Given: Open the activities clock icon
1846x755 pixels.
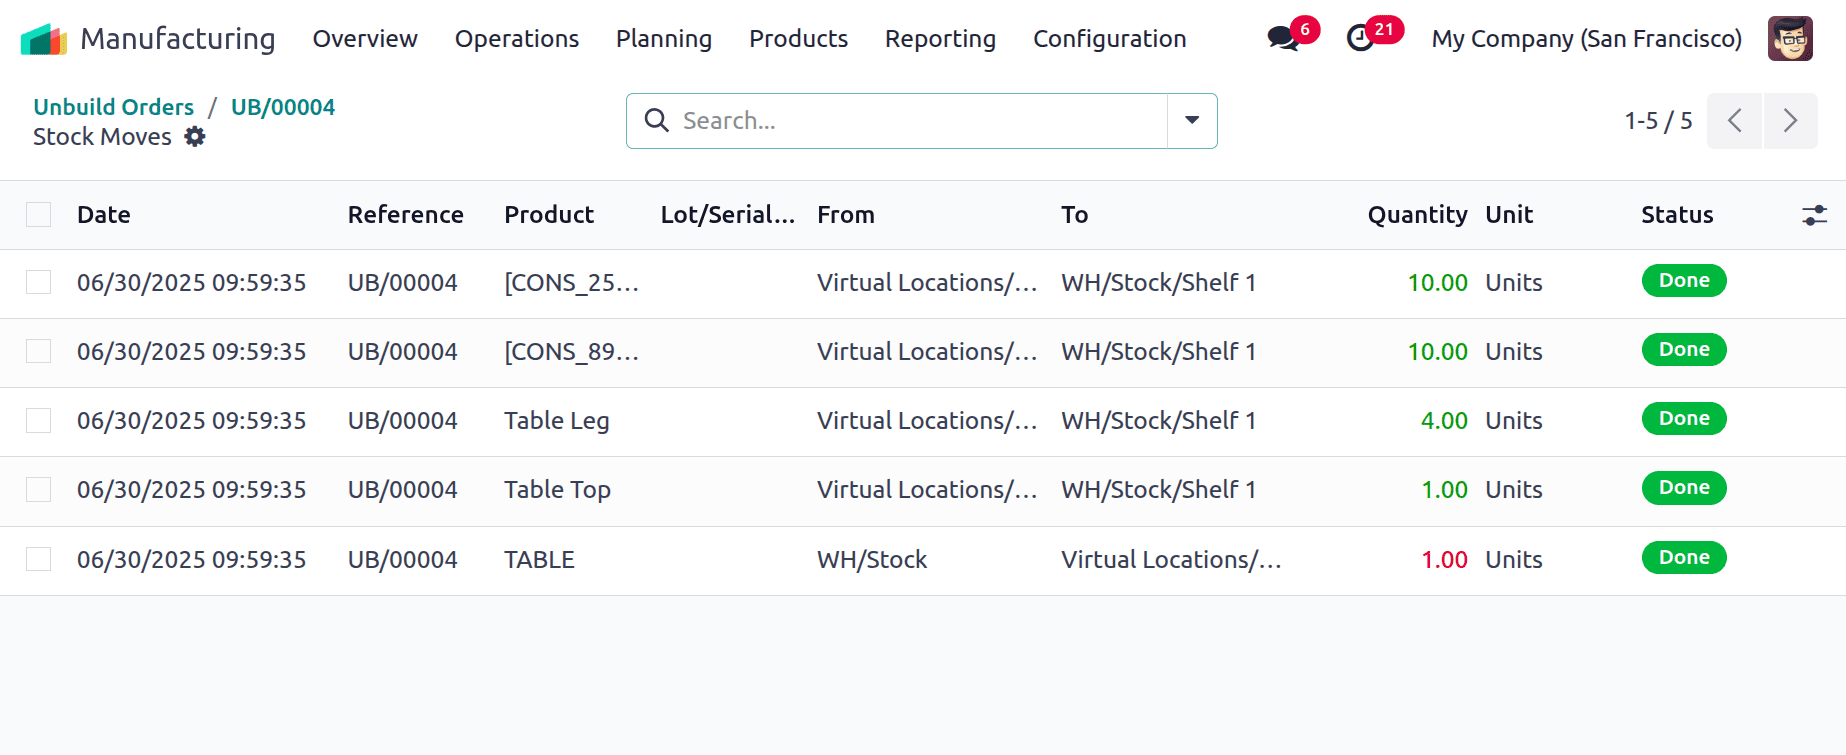Looking at the screenshot, I should (1360, 39).
